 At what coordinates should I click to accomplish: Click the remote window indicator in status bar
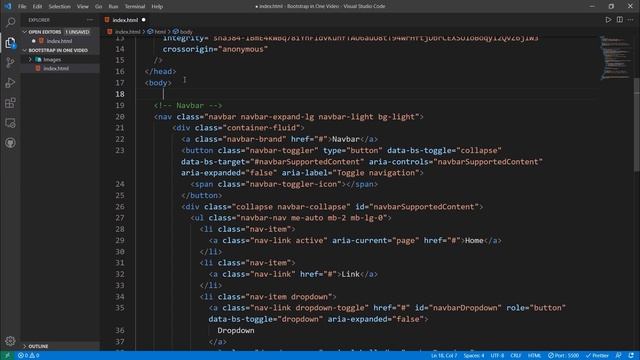tap(7, 356)
